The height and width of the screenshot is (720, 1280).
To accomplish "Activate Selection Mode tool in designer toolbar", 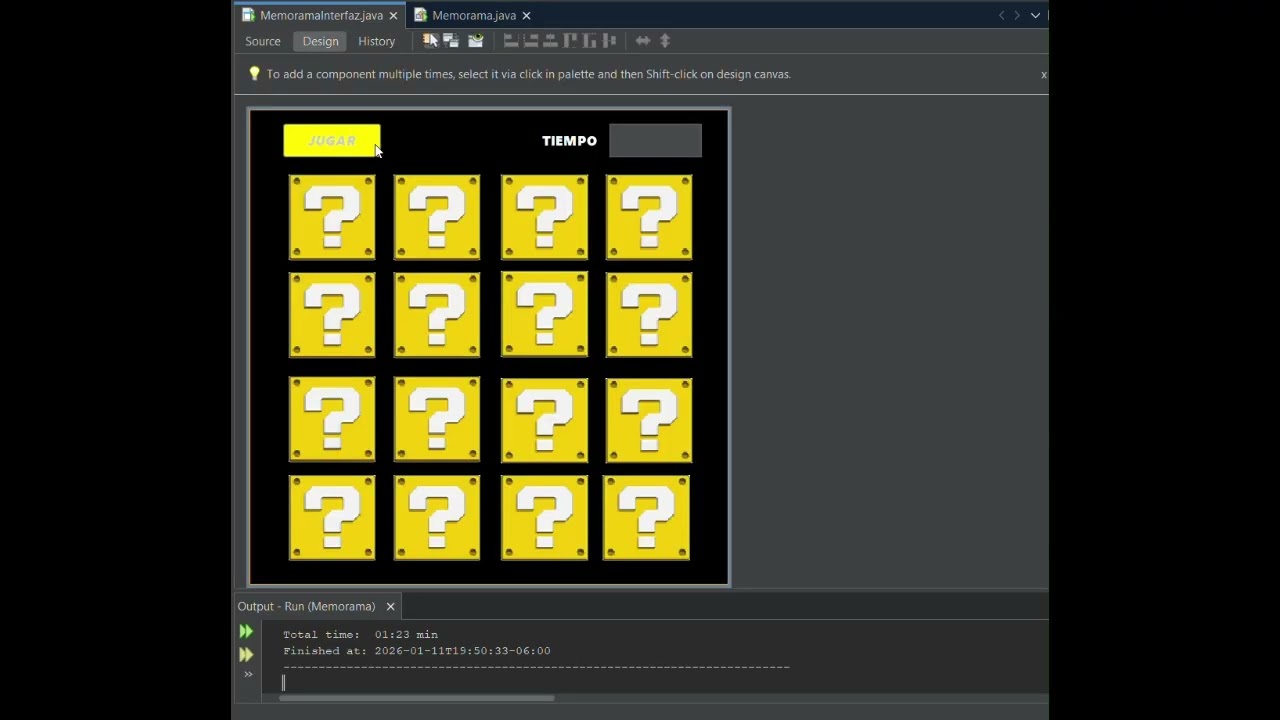I will (x=430, y=41).
